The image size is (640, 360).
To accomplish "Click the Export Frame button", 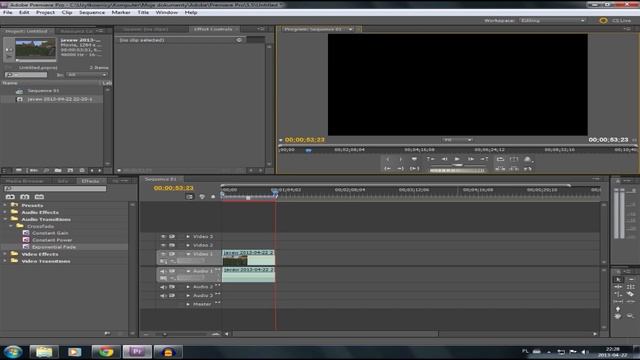I will pyautogui.click(x=528, y=169).
